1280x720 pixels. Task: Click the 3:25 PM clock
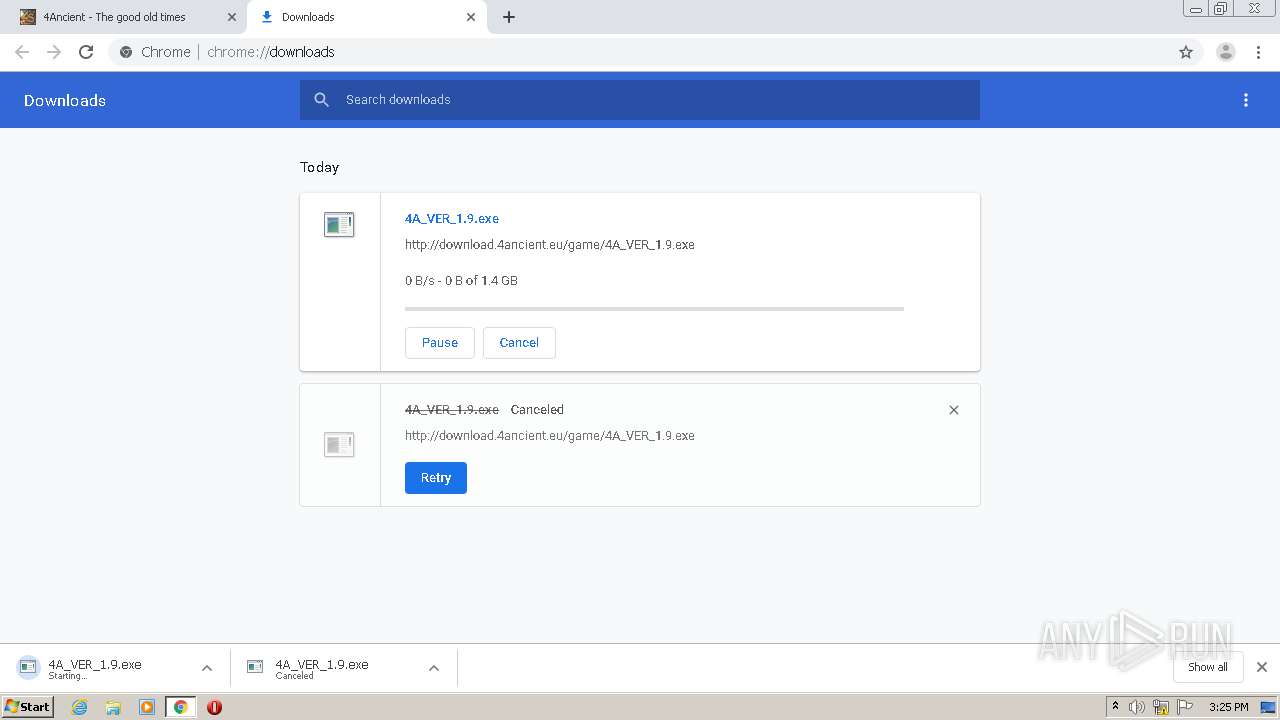tap(1228, 707)
